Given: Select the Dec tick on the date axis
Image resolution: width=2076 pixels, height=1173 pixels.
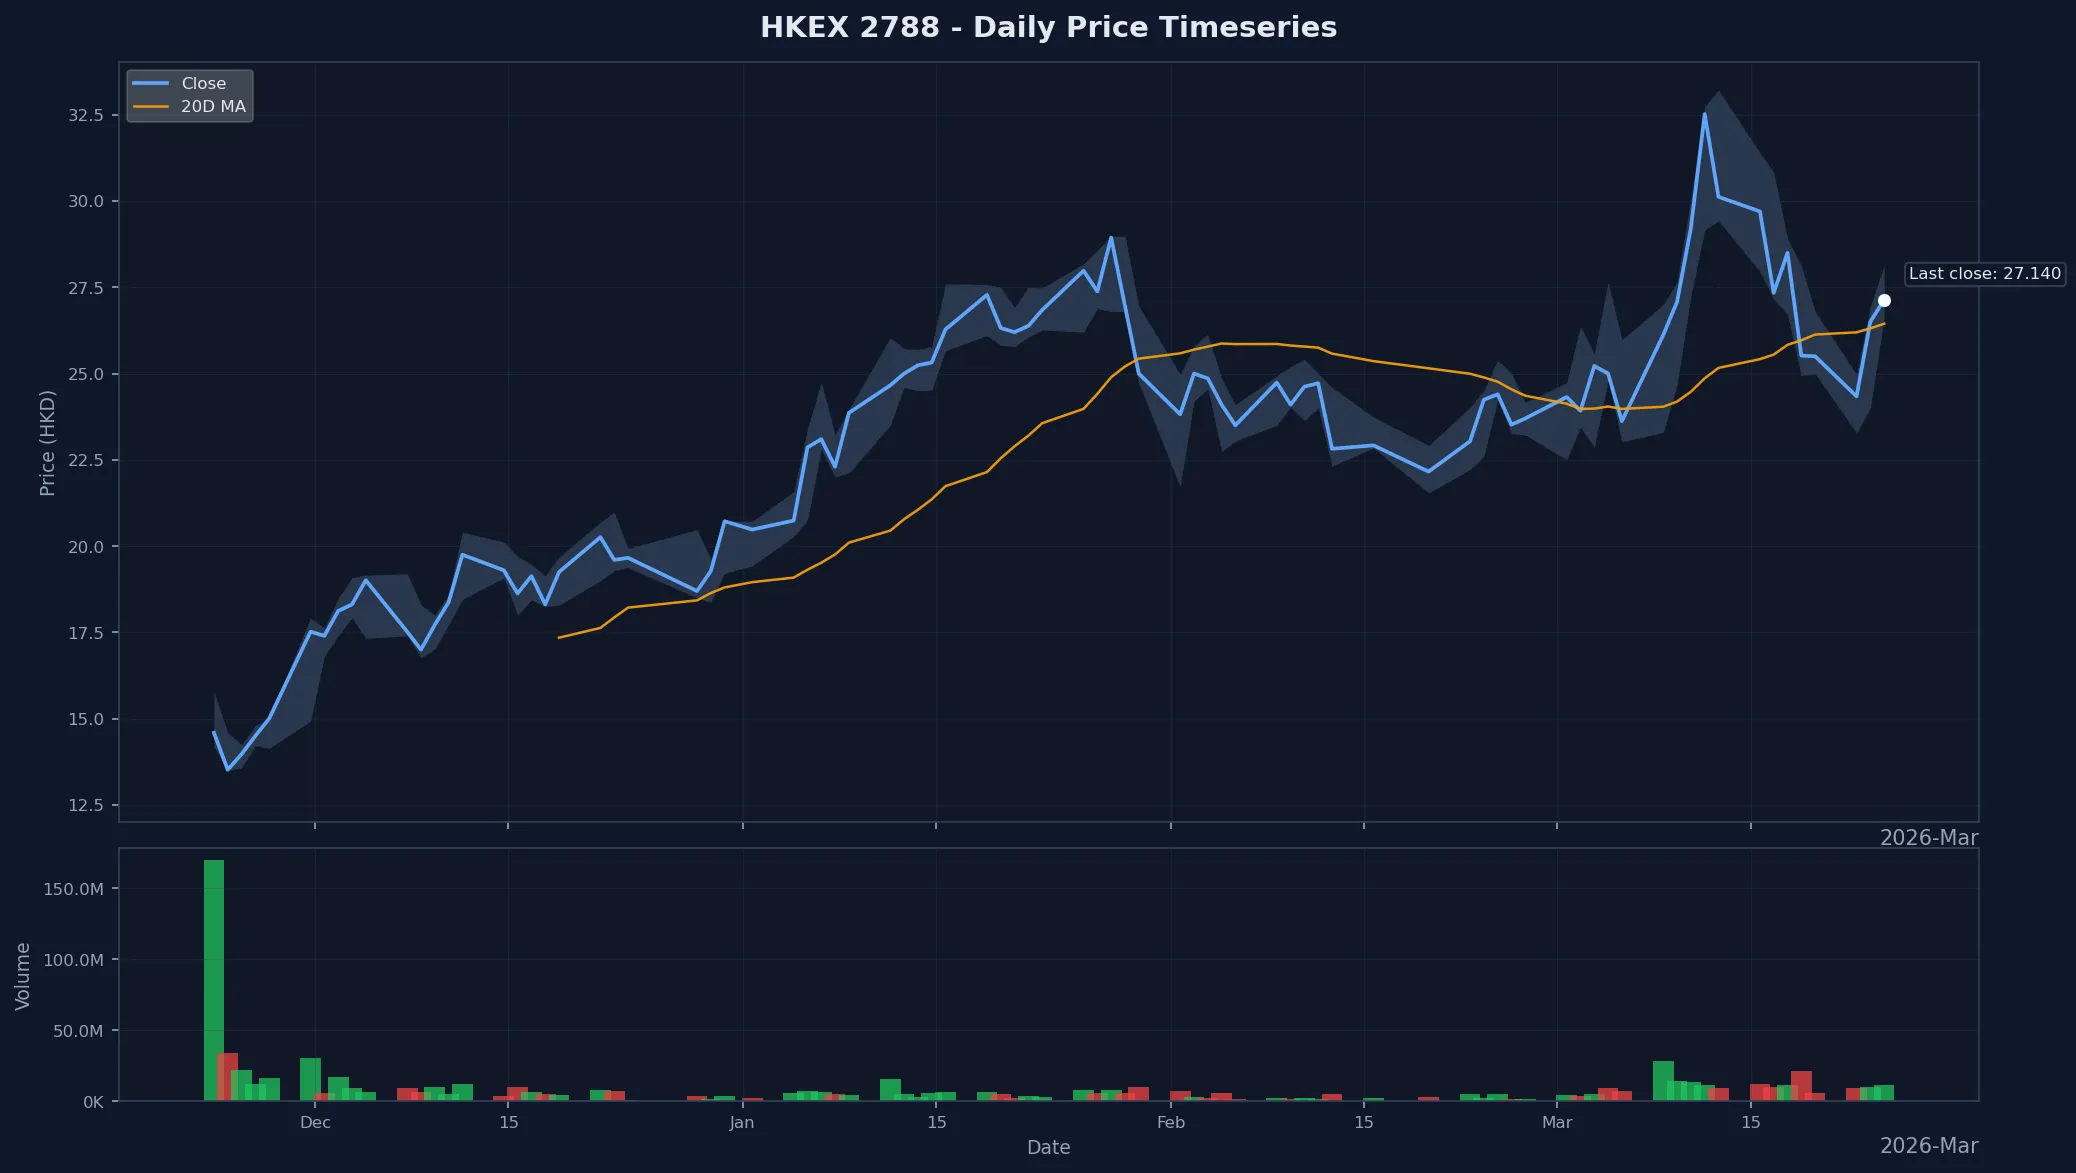Looking at the screenshot, I should [315, 1123].
